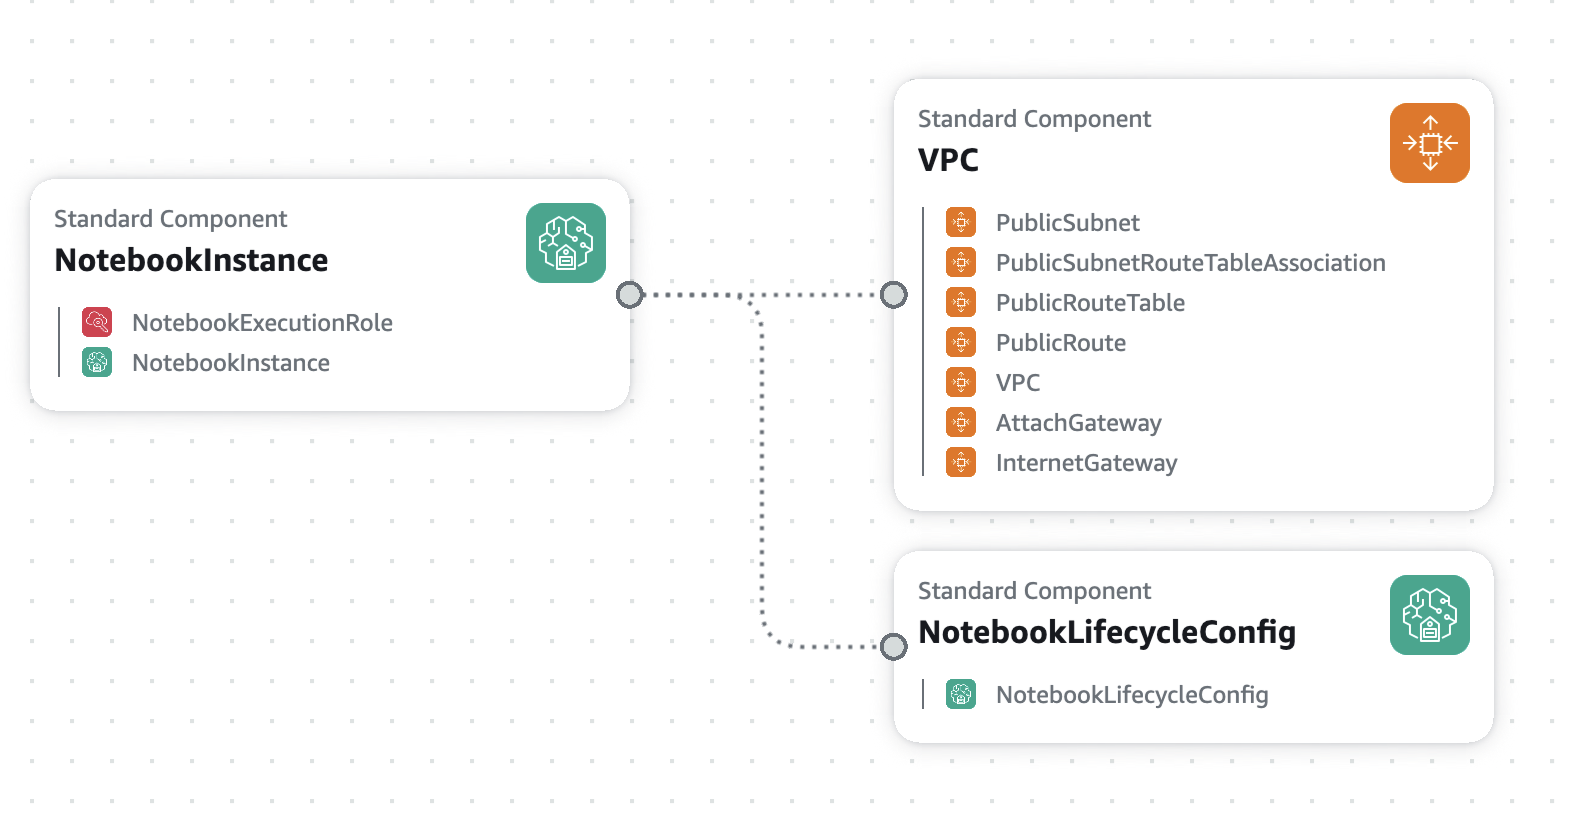The image size is (1580, 826).
Task: Click the orange icon next to PublicRoute
Action: point(961,342)
